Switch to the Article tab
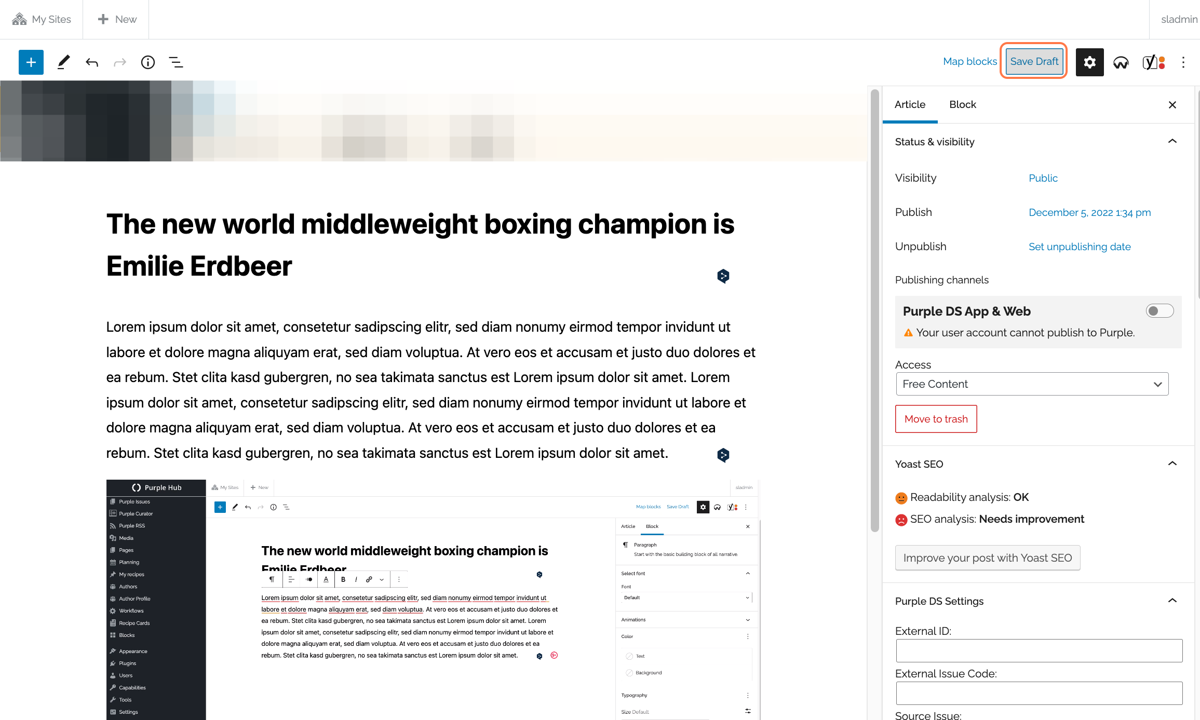The width and height of the screenshot is (1200, 720). pyautogui.click(x=910, y=105)
